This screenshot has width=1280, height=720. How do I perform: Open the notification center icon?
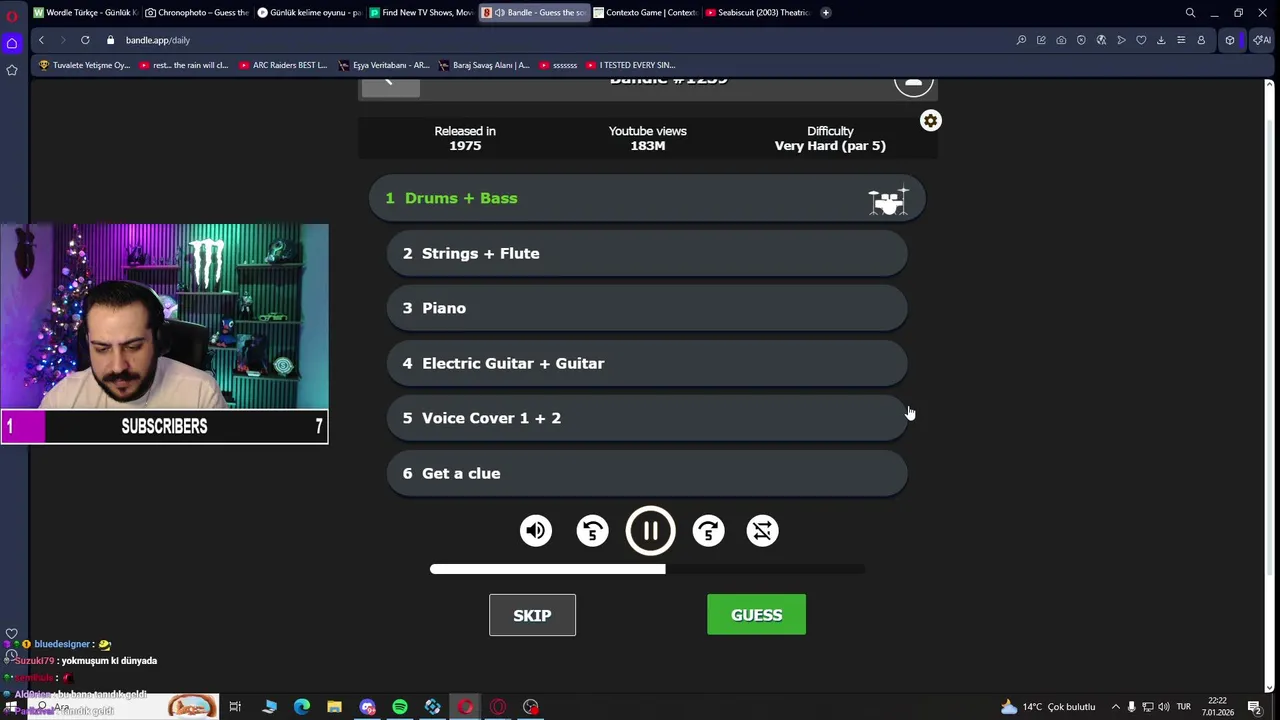coord(1254,707)
